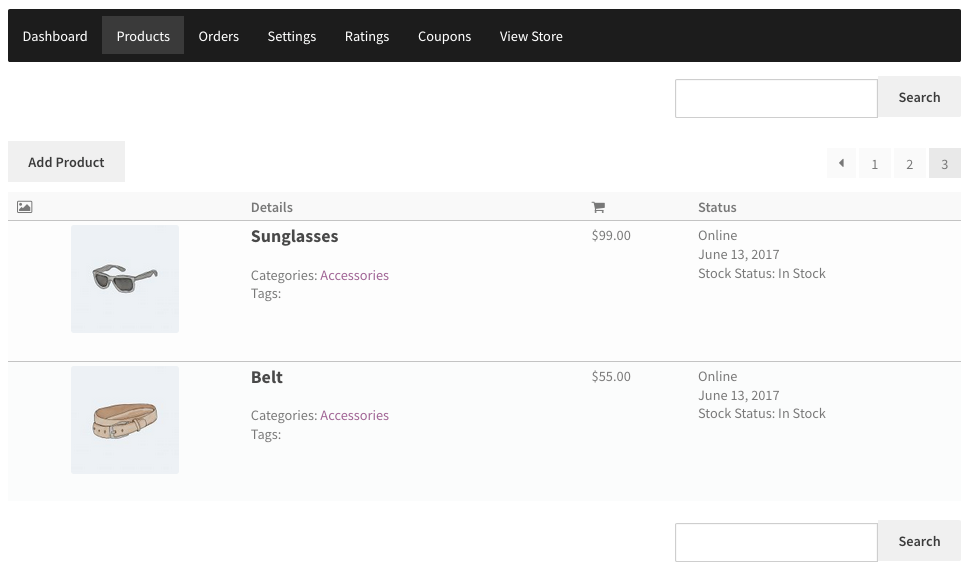Focus the bottom search input field
This screenshot has width=972, height=574.
point(776,542)
